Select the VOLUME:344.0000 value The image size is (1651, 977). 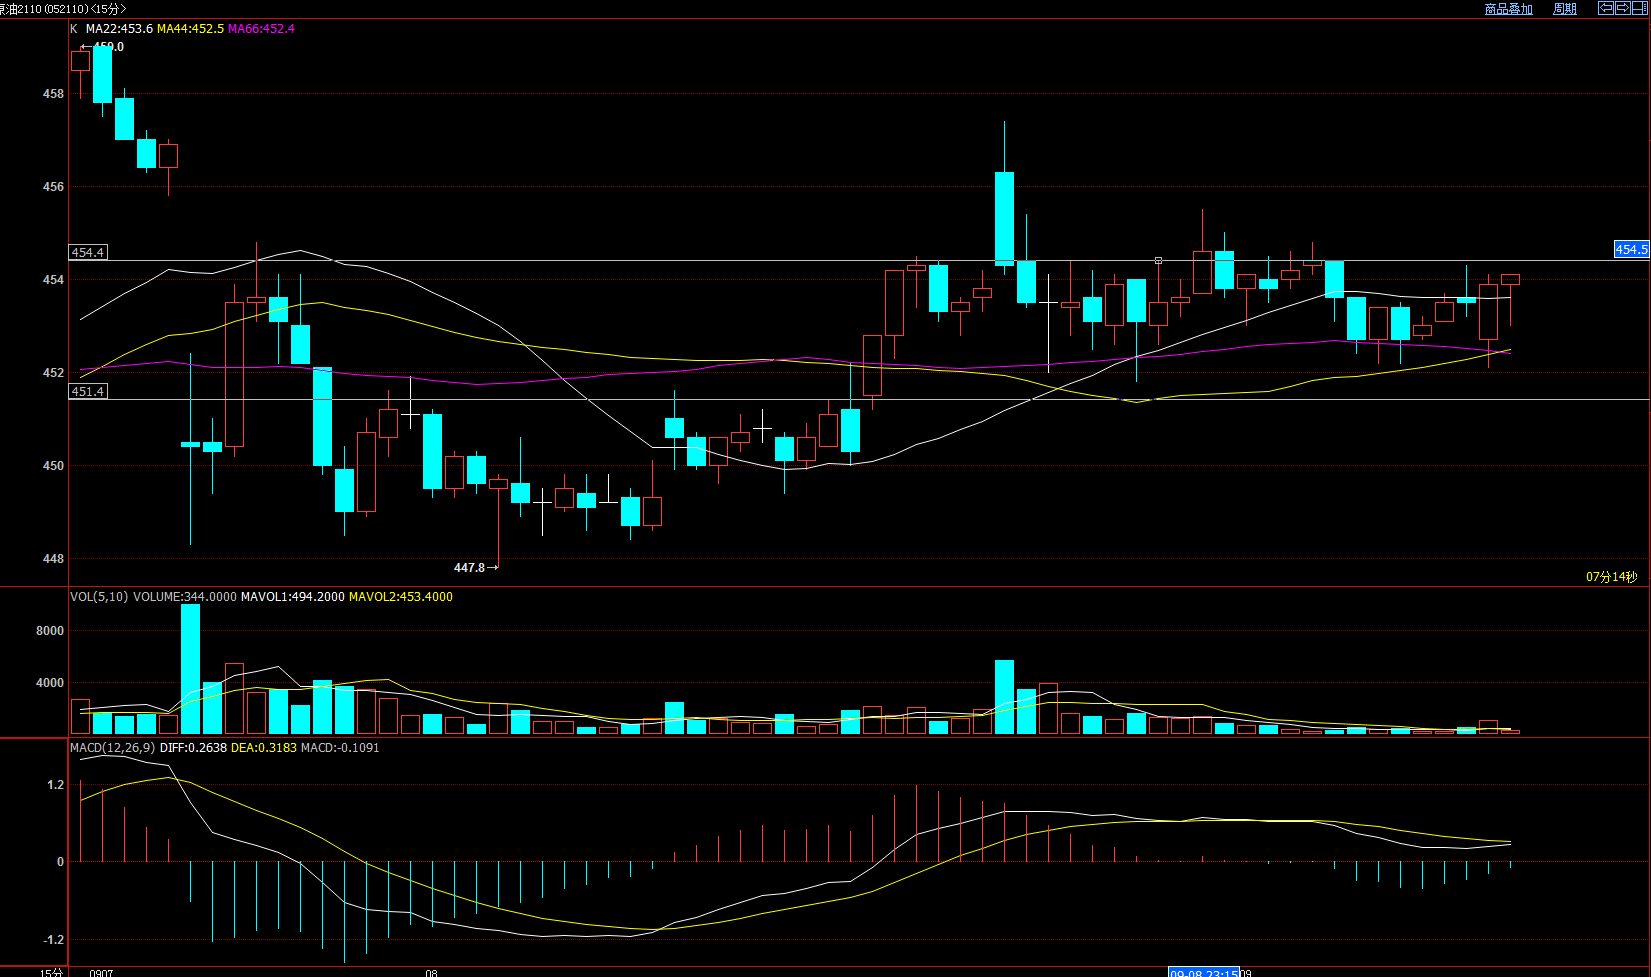coord(185,597)
